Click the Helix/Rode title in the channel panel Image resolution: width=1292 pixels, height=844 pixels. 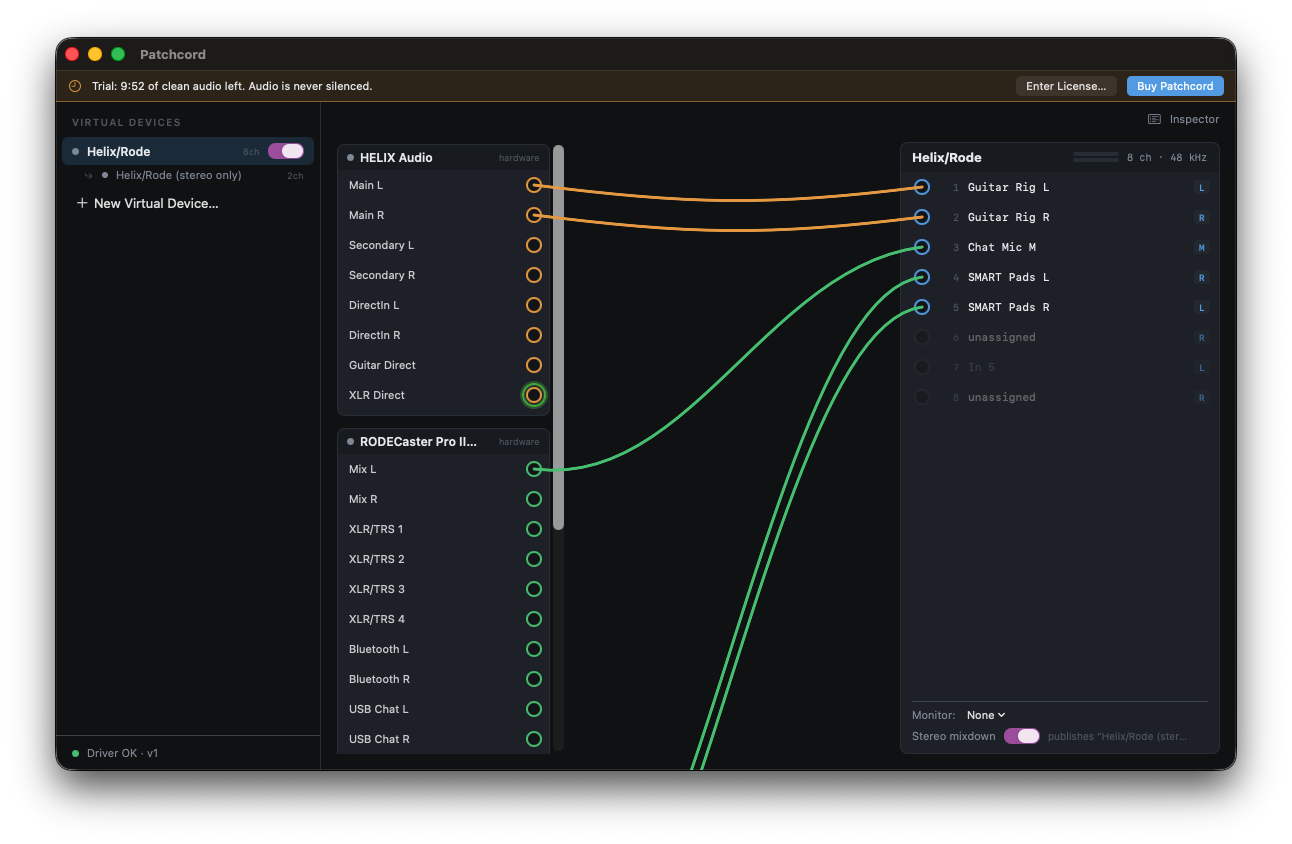point(947,157)
